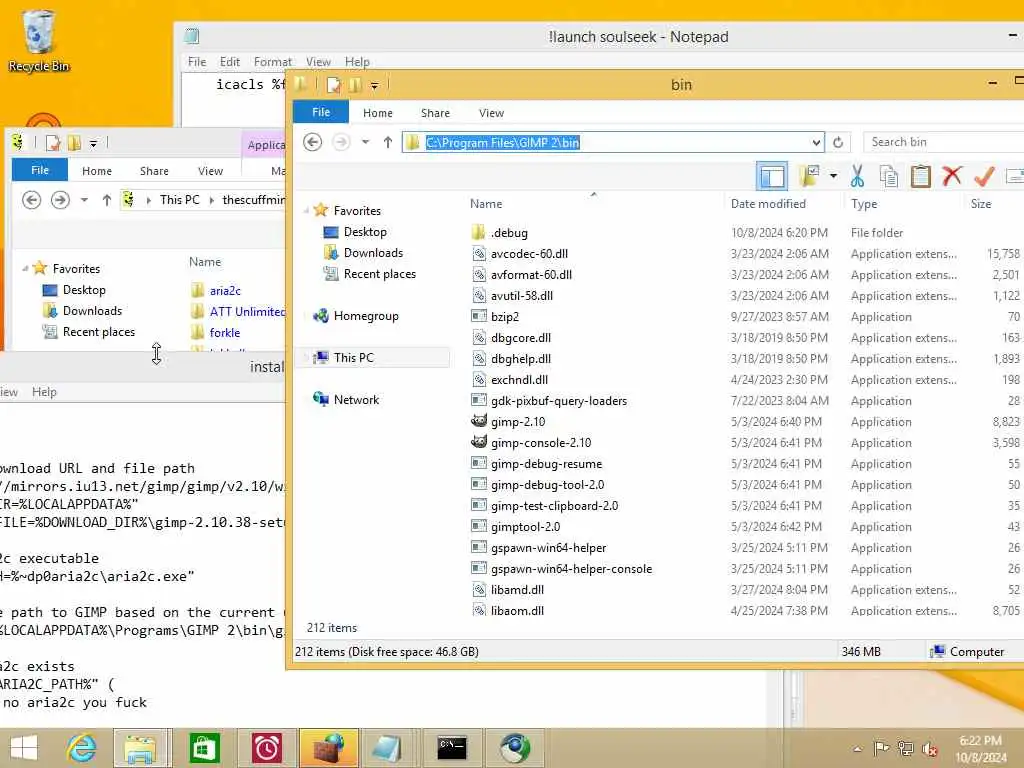This screenshot has width=1024, height=768.
Task: Click Properties icon in bin title bar
Action: pyautogui.click(x=334, y=85)
